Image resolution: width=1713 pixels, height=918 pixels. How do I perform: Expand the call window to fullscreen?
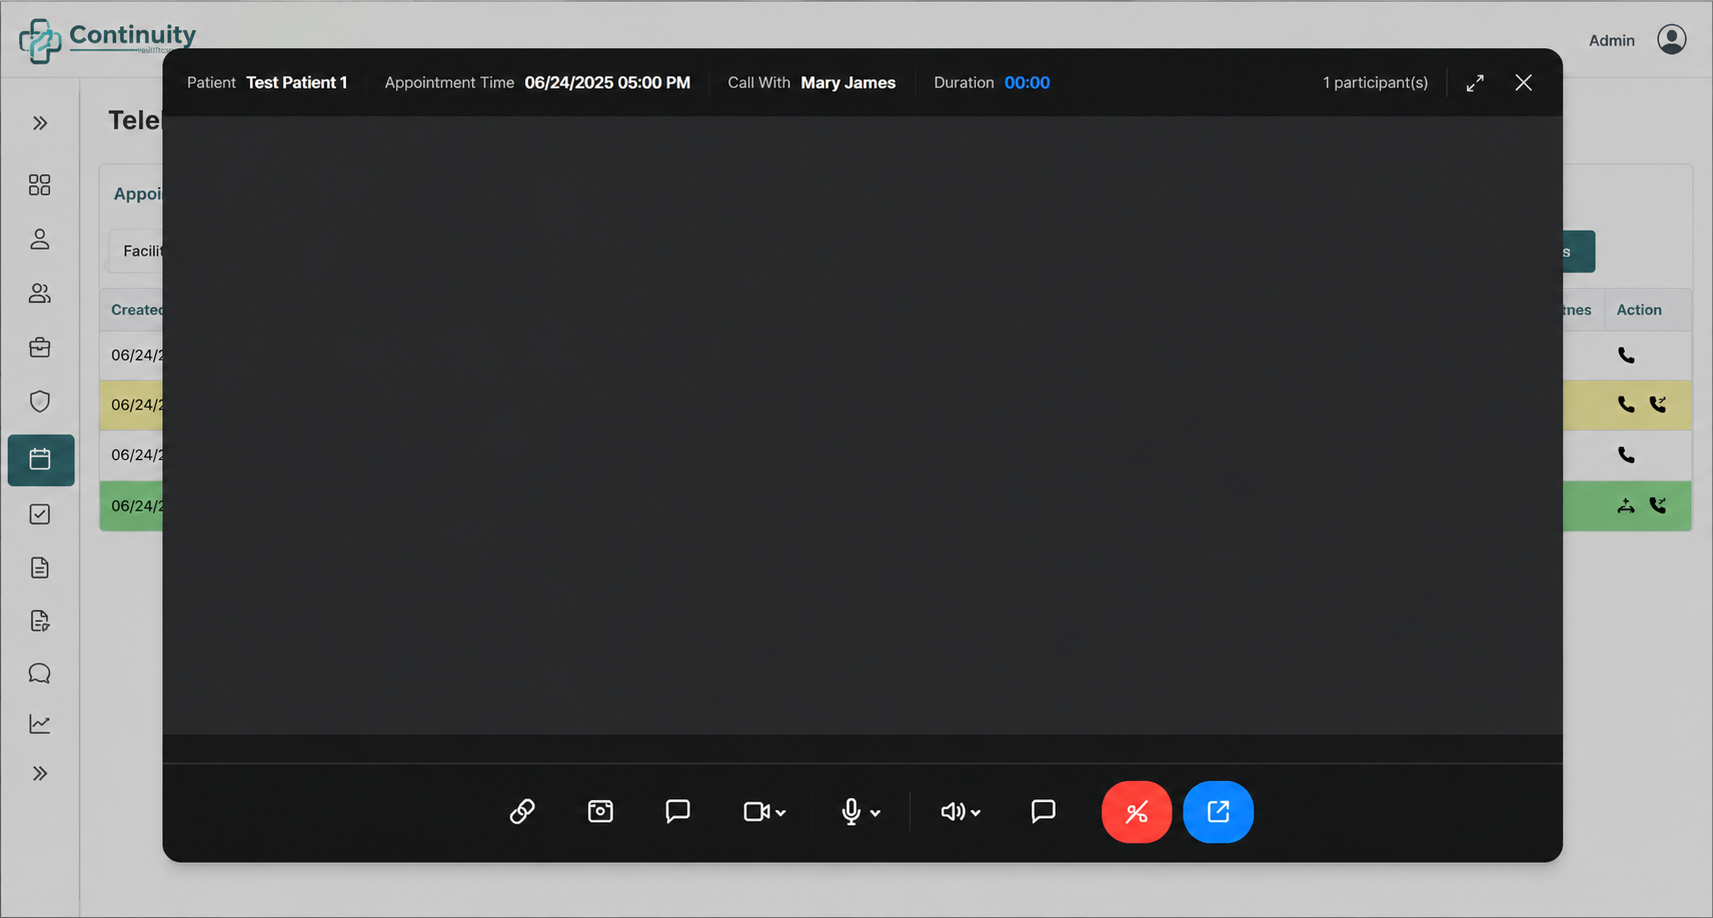coord(1475,83)
